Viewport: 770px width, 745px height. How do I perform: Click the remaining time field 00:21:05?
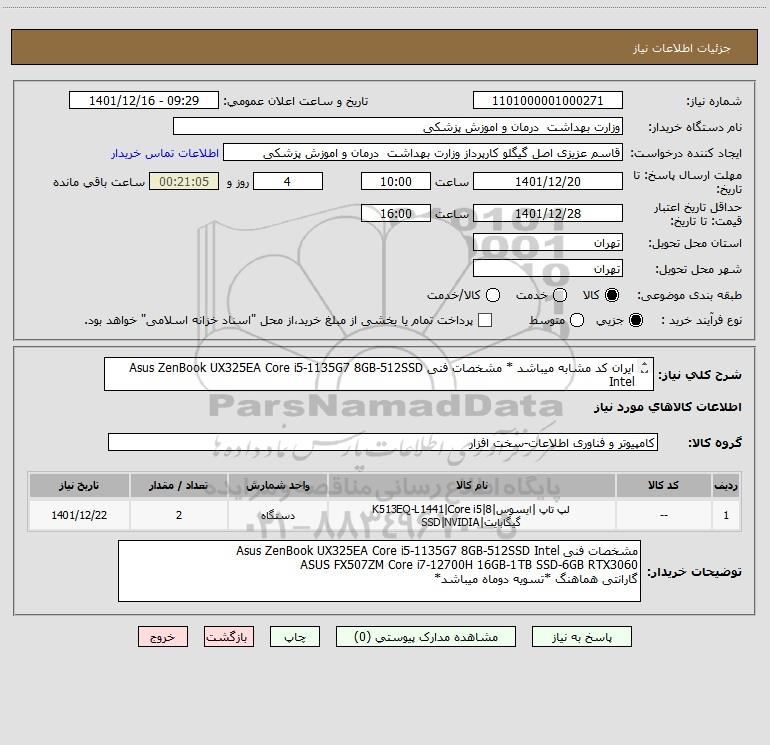click(184, 181)
